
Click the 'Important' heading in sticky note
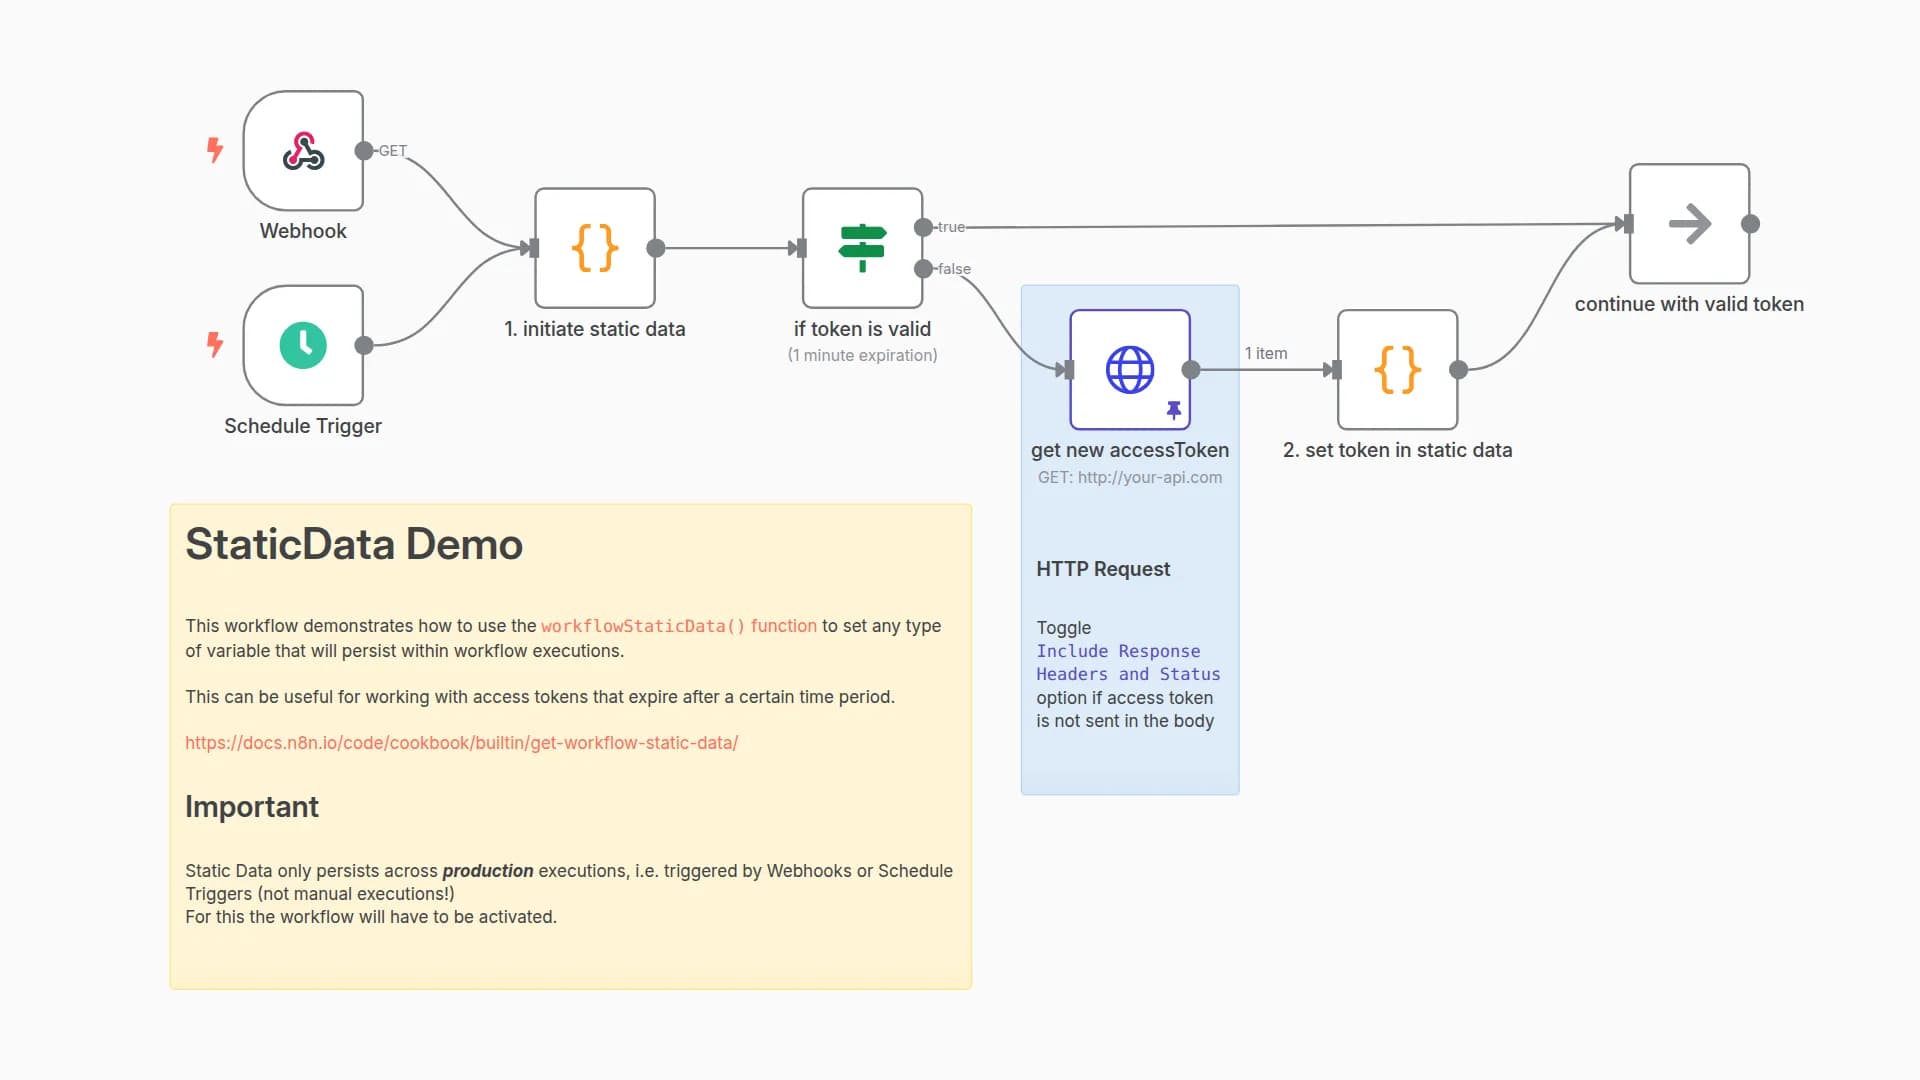tap(252, 807)
